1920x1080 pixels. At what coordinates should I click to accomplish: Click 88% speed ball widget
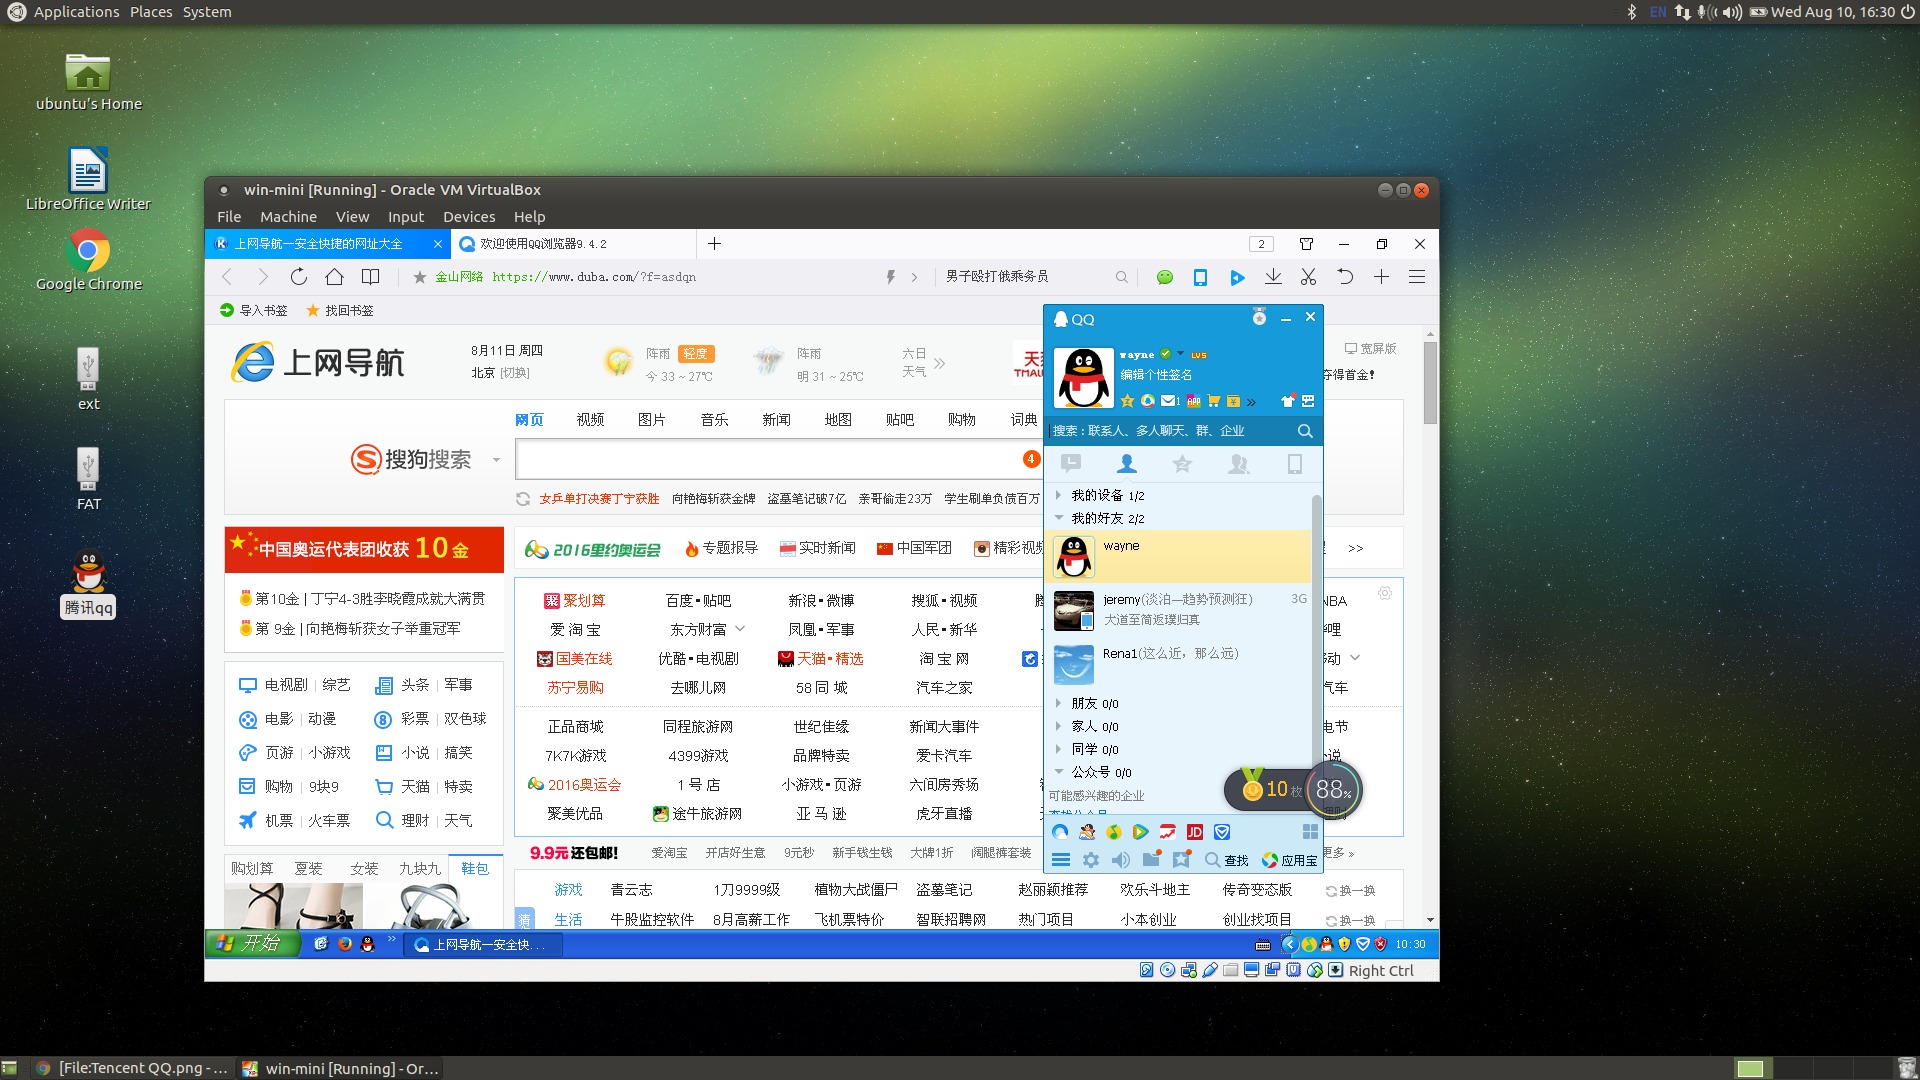coord(1334,790)
